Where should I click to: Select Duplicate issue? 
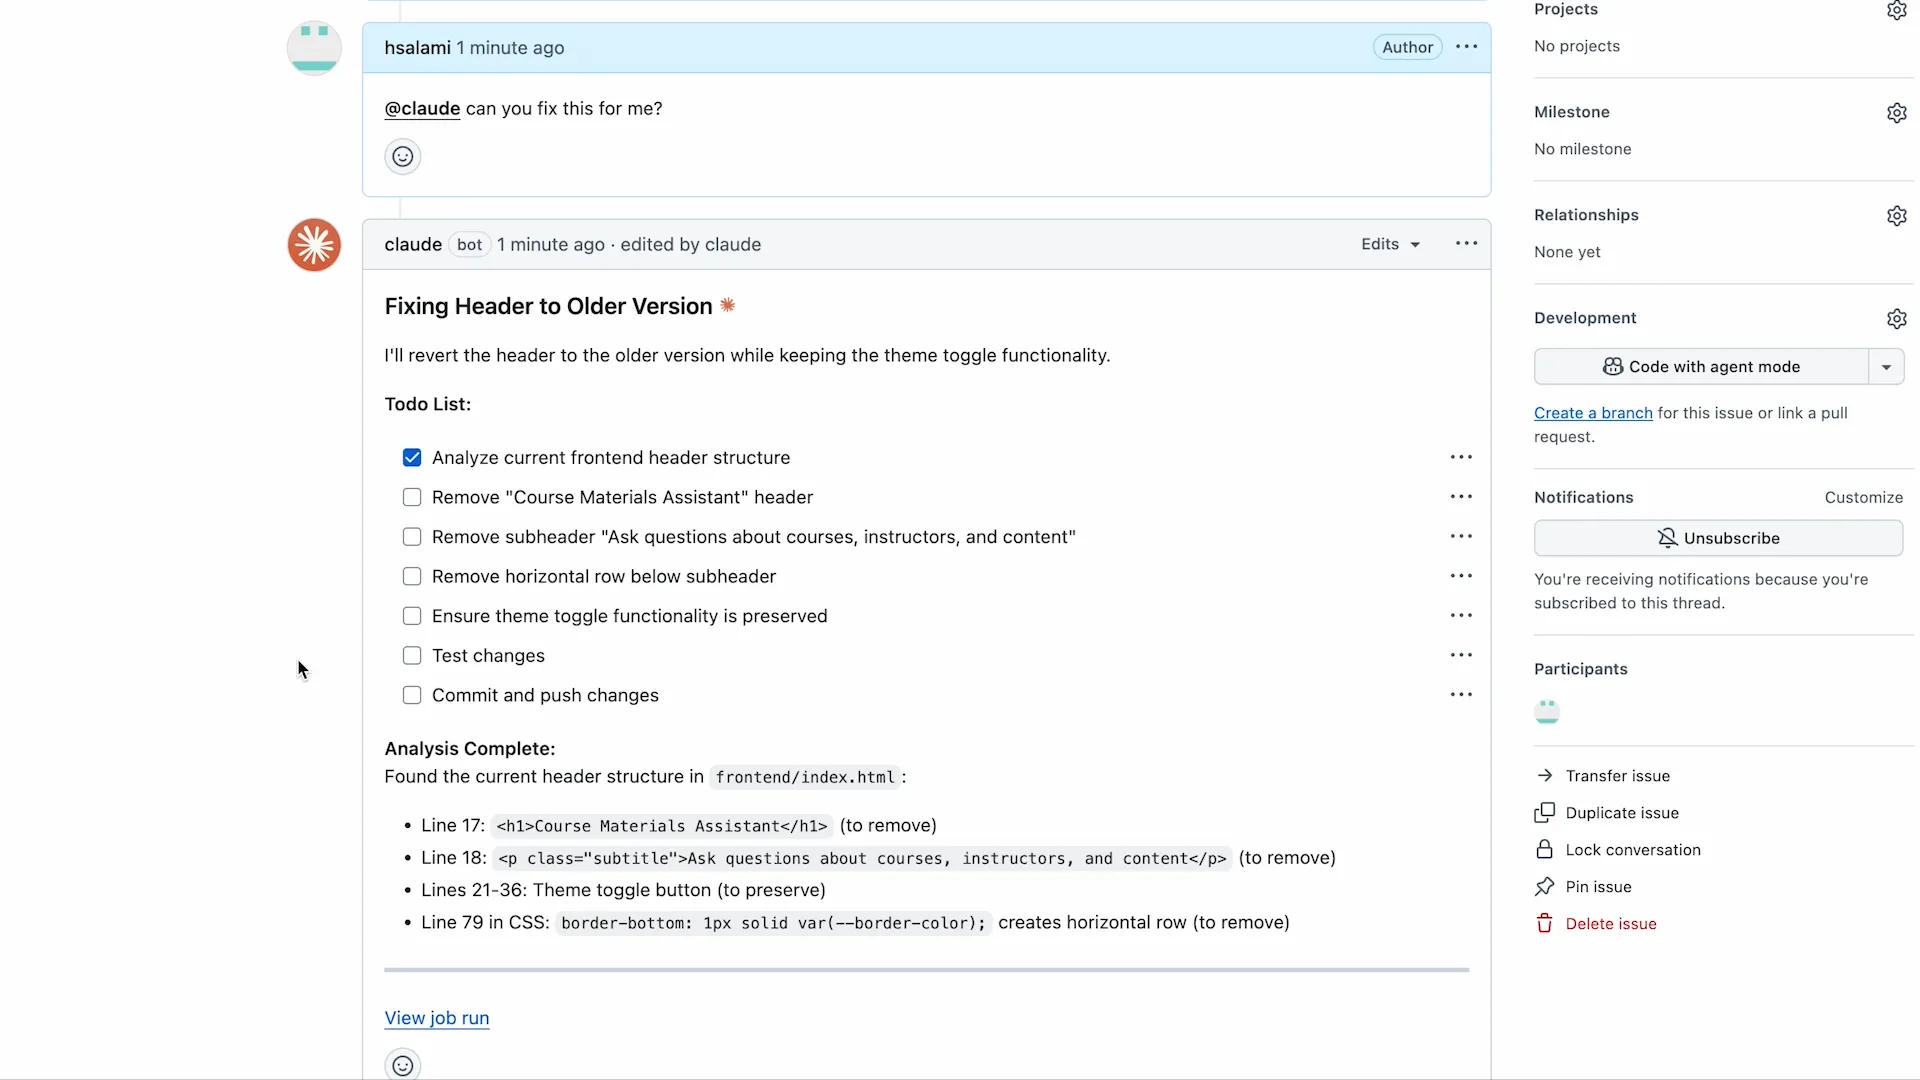(x=1622, y=813)
